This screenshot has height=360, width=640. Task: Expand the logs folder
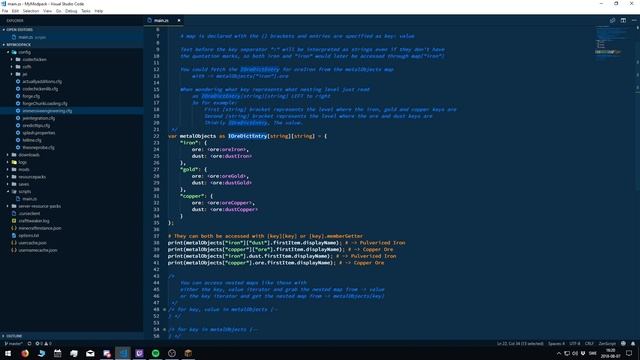[22, 162]
